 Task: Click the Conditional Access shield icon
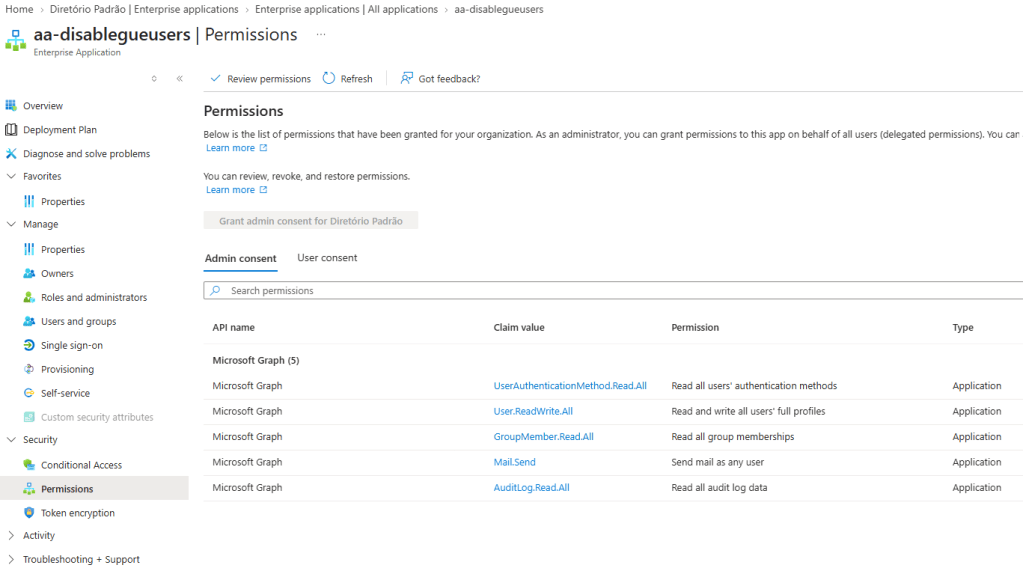point(29,464)
